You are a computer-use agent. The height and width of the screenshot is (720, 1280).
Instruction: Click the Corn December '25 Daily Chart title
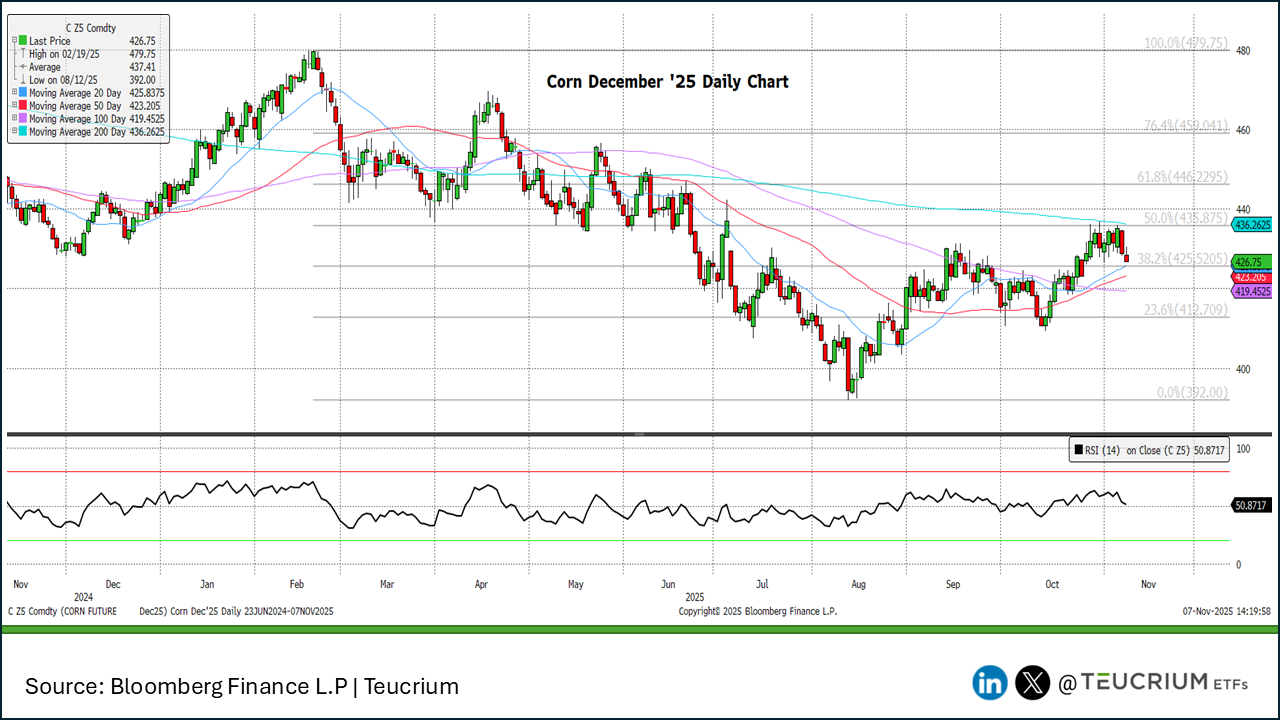click(x=667, y=82)
